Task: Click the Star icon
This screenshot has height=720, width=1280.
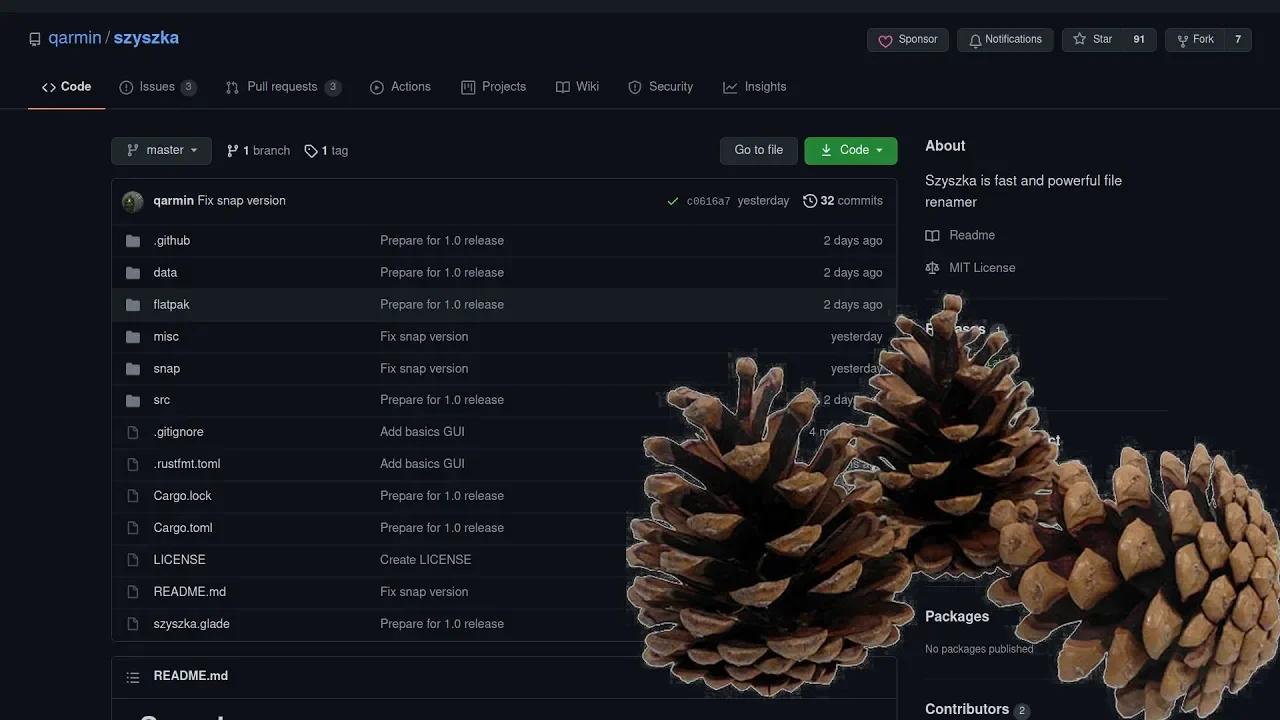Action: [1079, 39]
